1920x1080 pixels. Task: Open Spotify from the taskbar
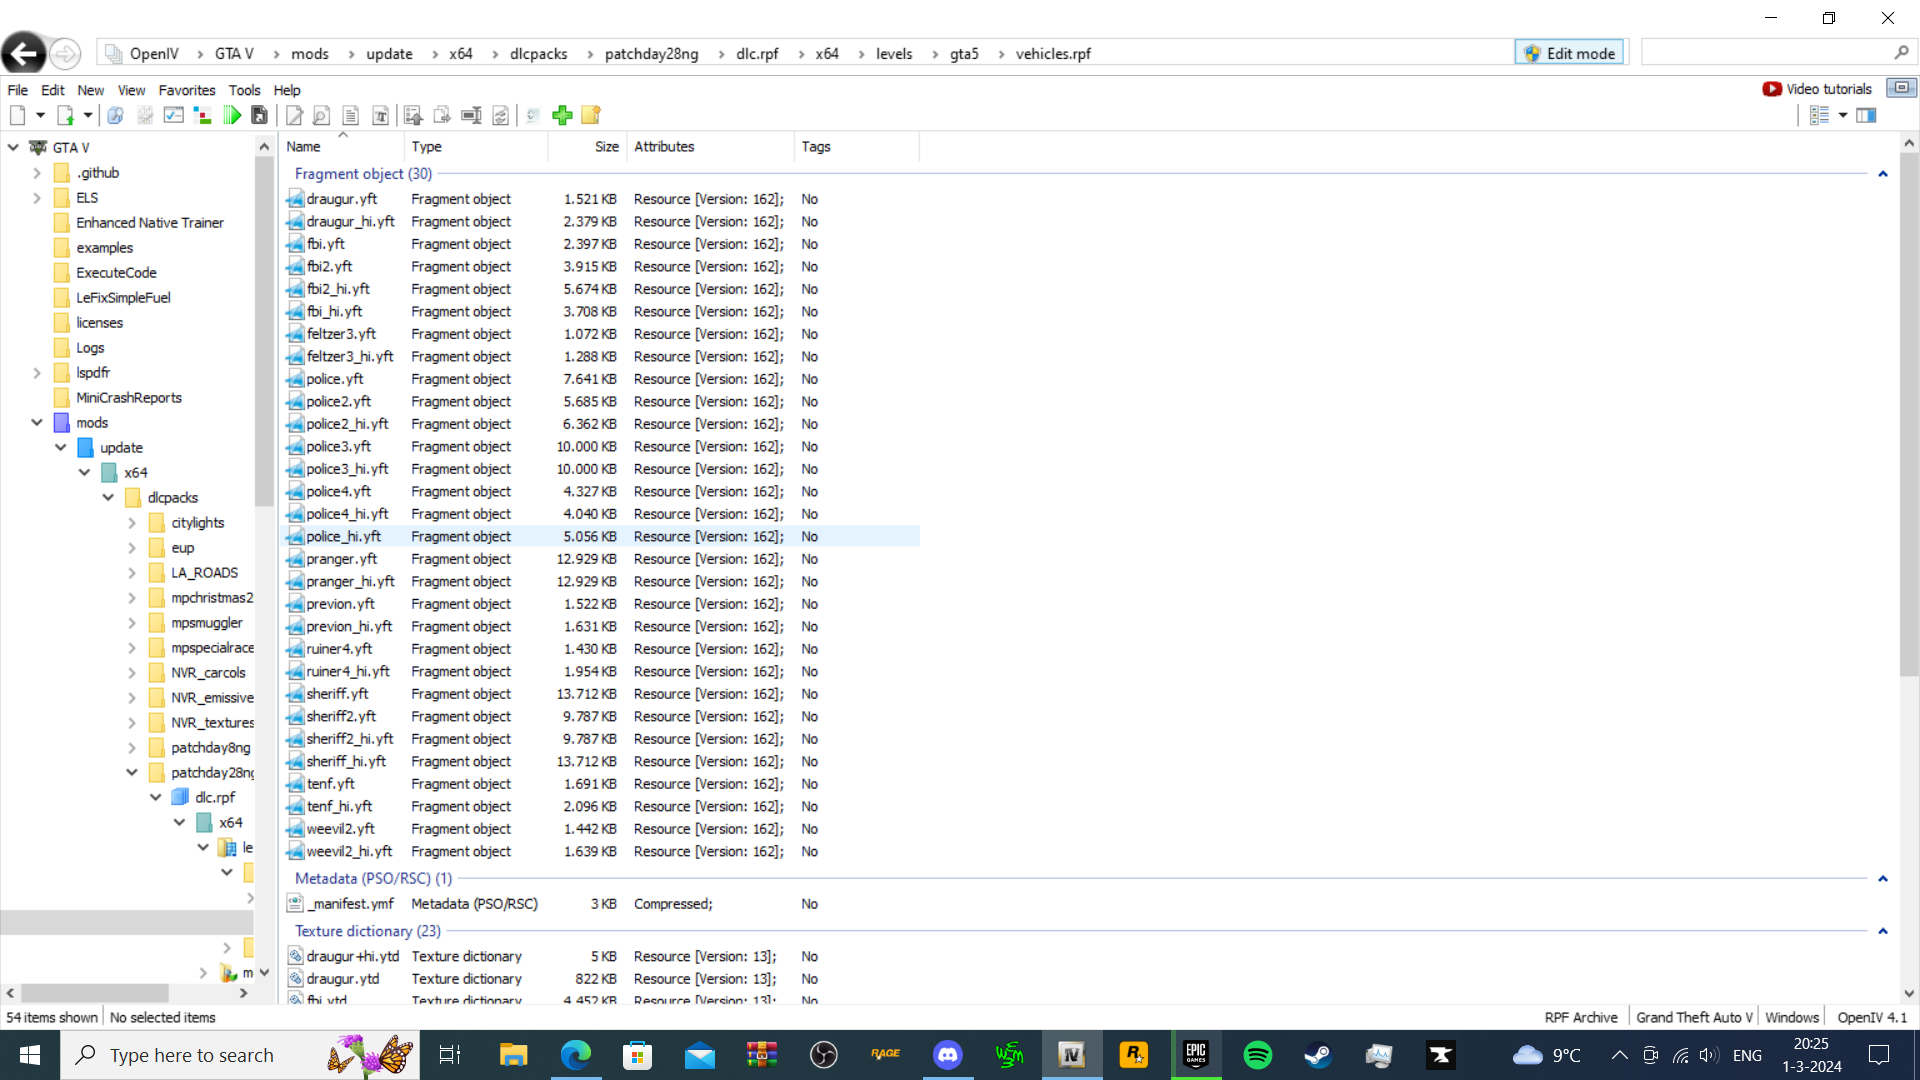[x=1257, y=1055]
